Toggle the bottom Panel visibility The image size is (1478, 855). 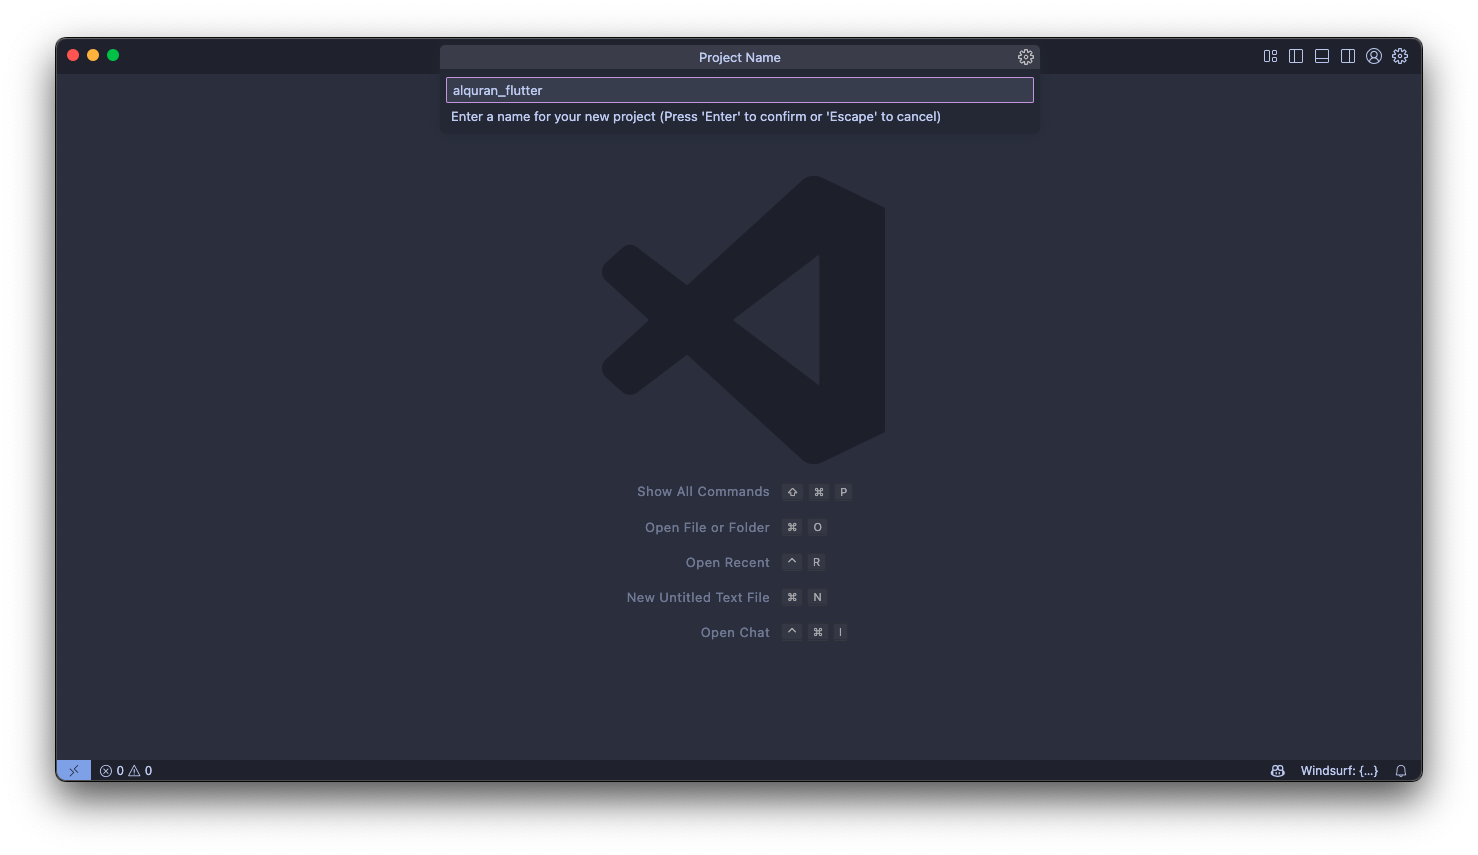(1322, 56)
